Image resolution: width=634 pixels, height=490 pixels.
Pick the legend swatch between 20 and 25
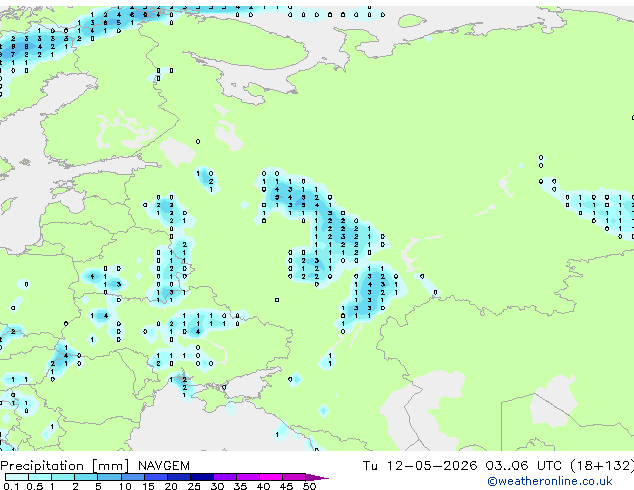(x=179, y=477)
